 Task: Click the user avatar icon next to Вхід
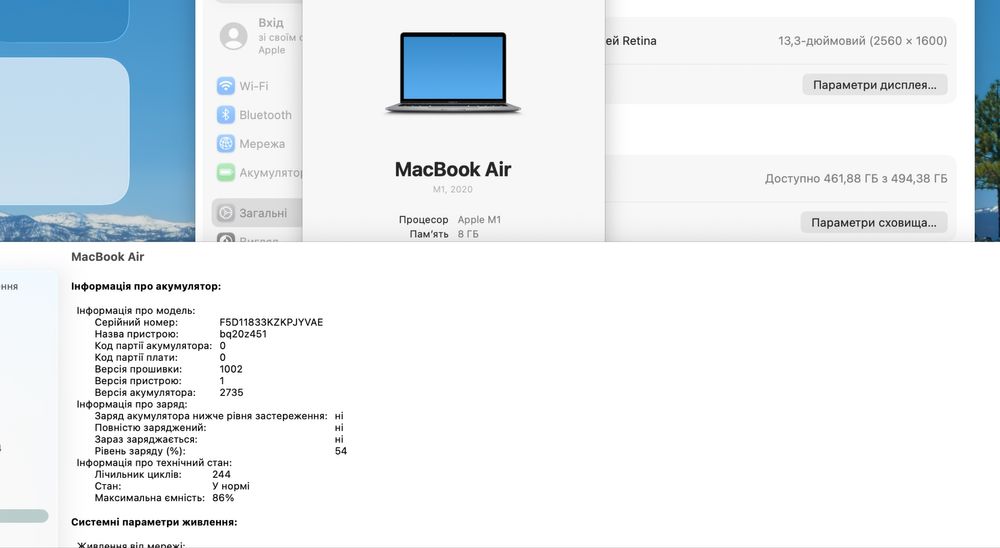pos(233,36)
